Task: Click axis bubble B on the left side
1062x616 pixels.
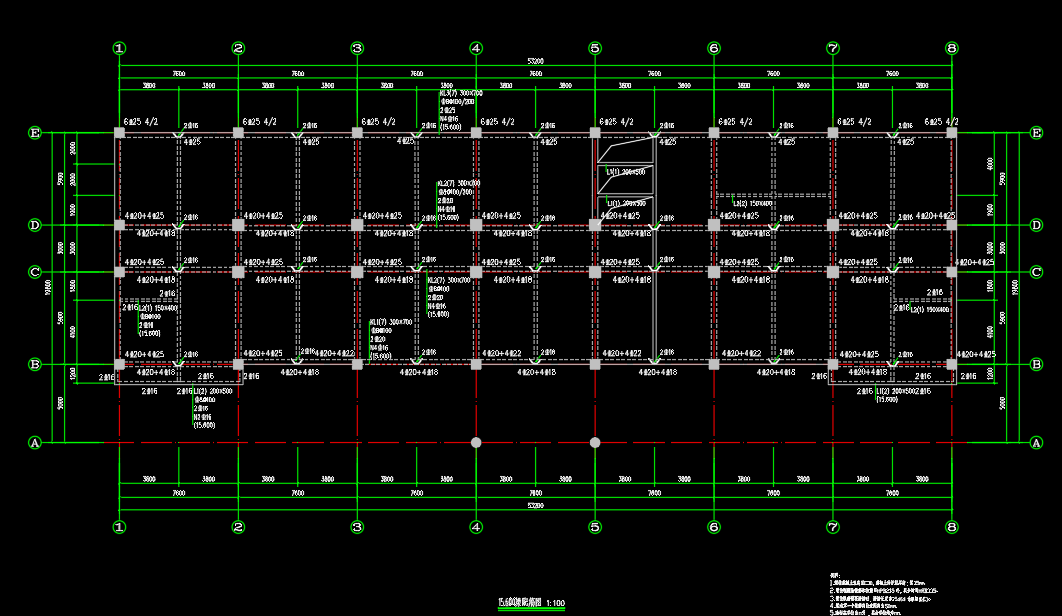Action: coord(35,364)
